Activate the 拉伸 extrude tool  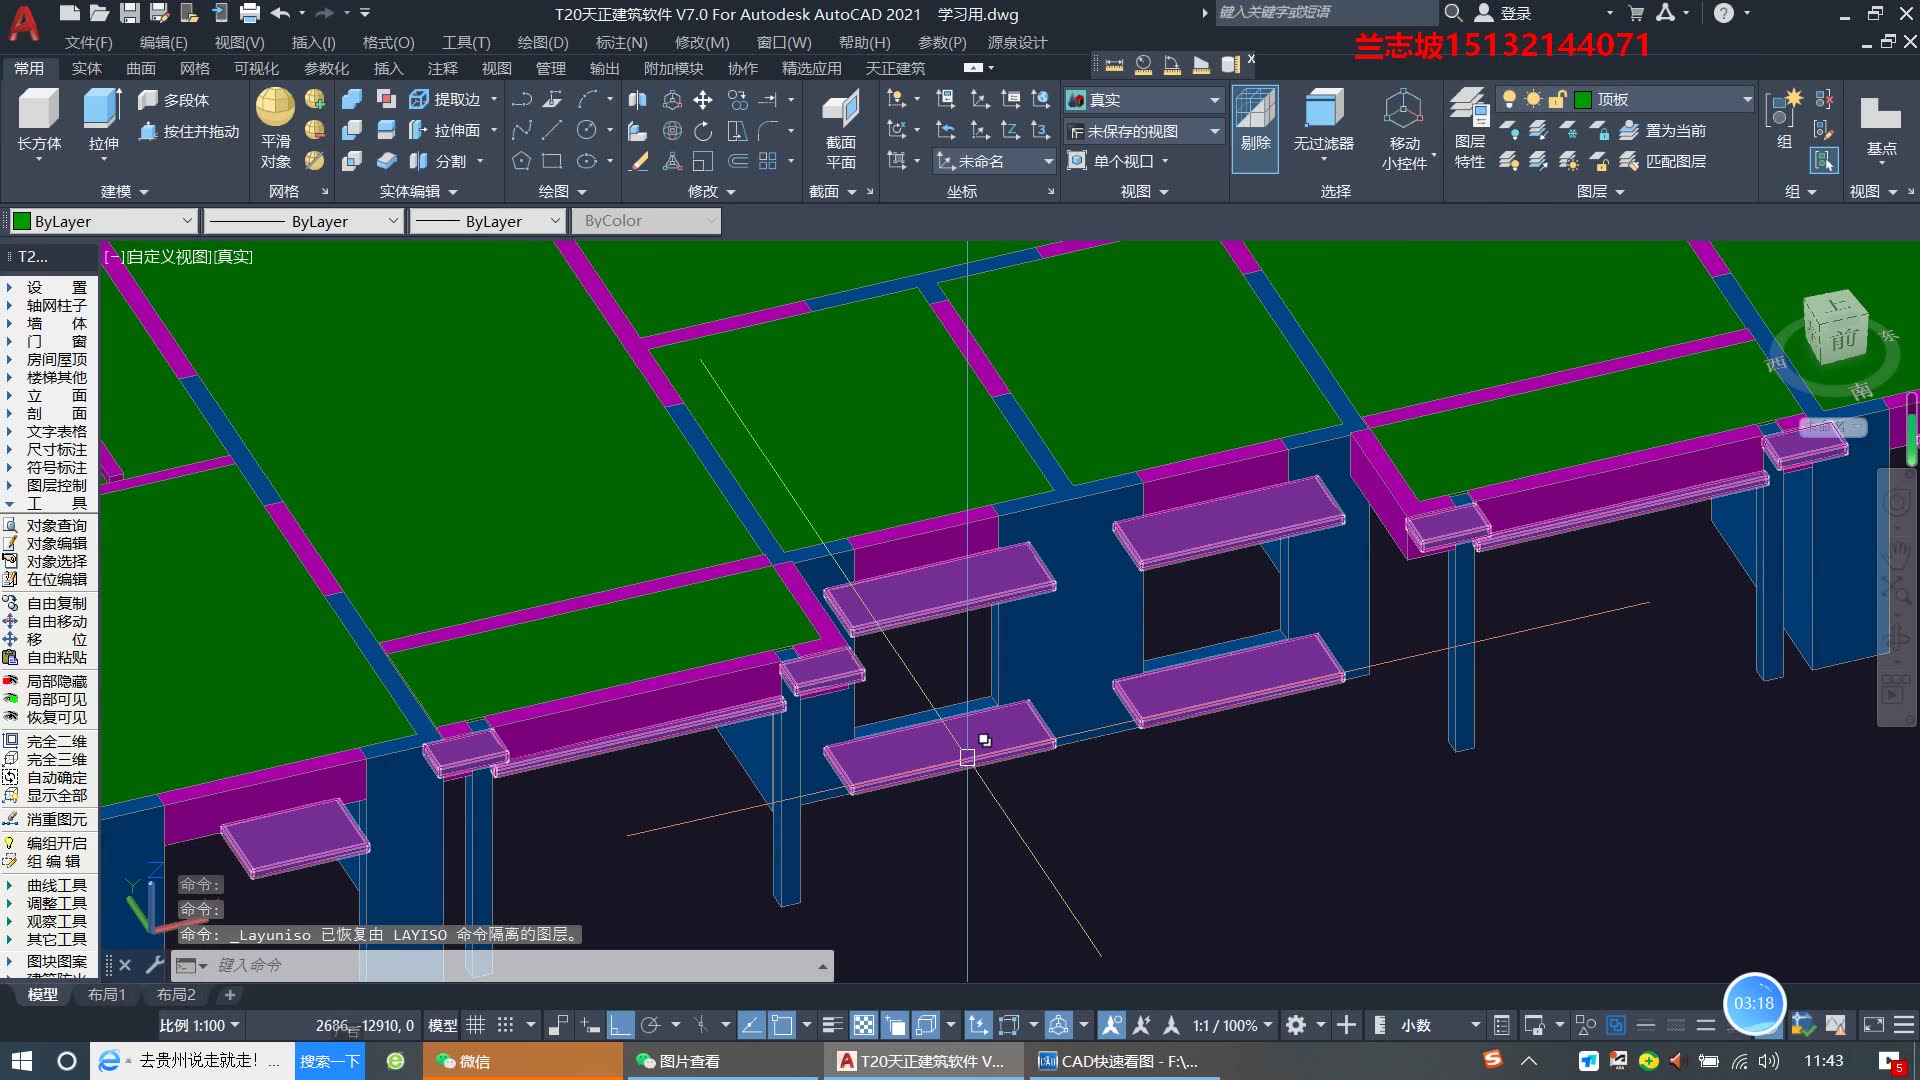tap(103, 119)
